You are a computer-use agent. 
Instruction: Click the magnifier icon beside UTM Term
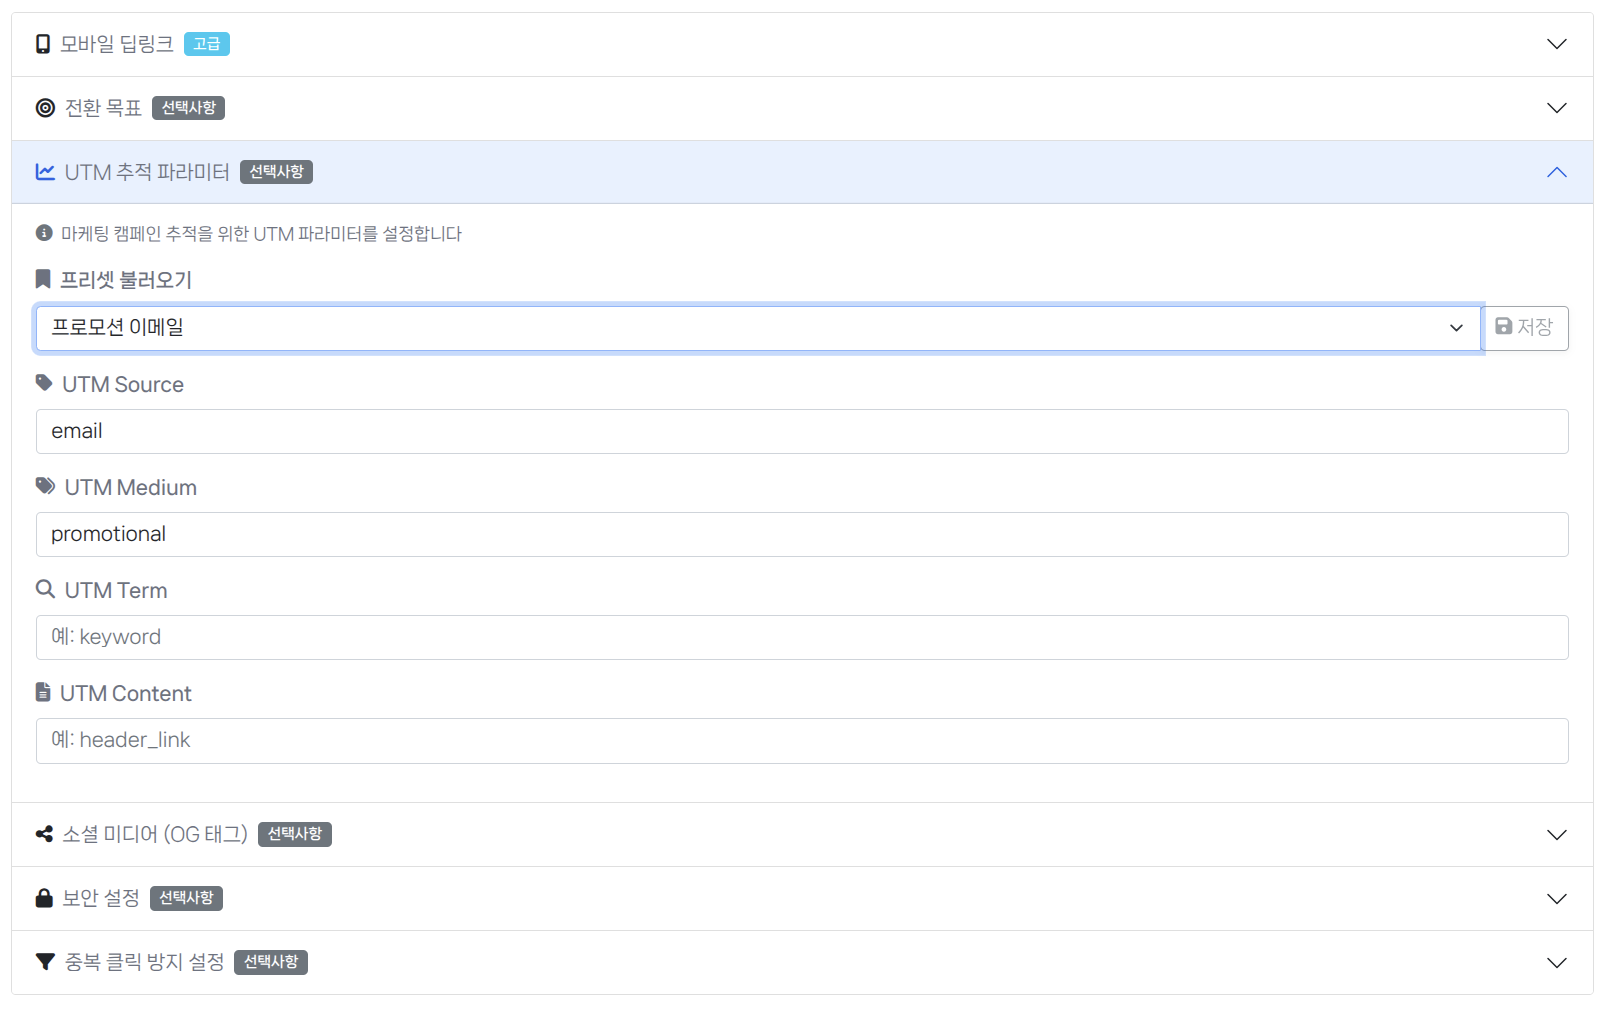point(45,589)
